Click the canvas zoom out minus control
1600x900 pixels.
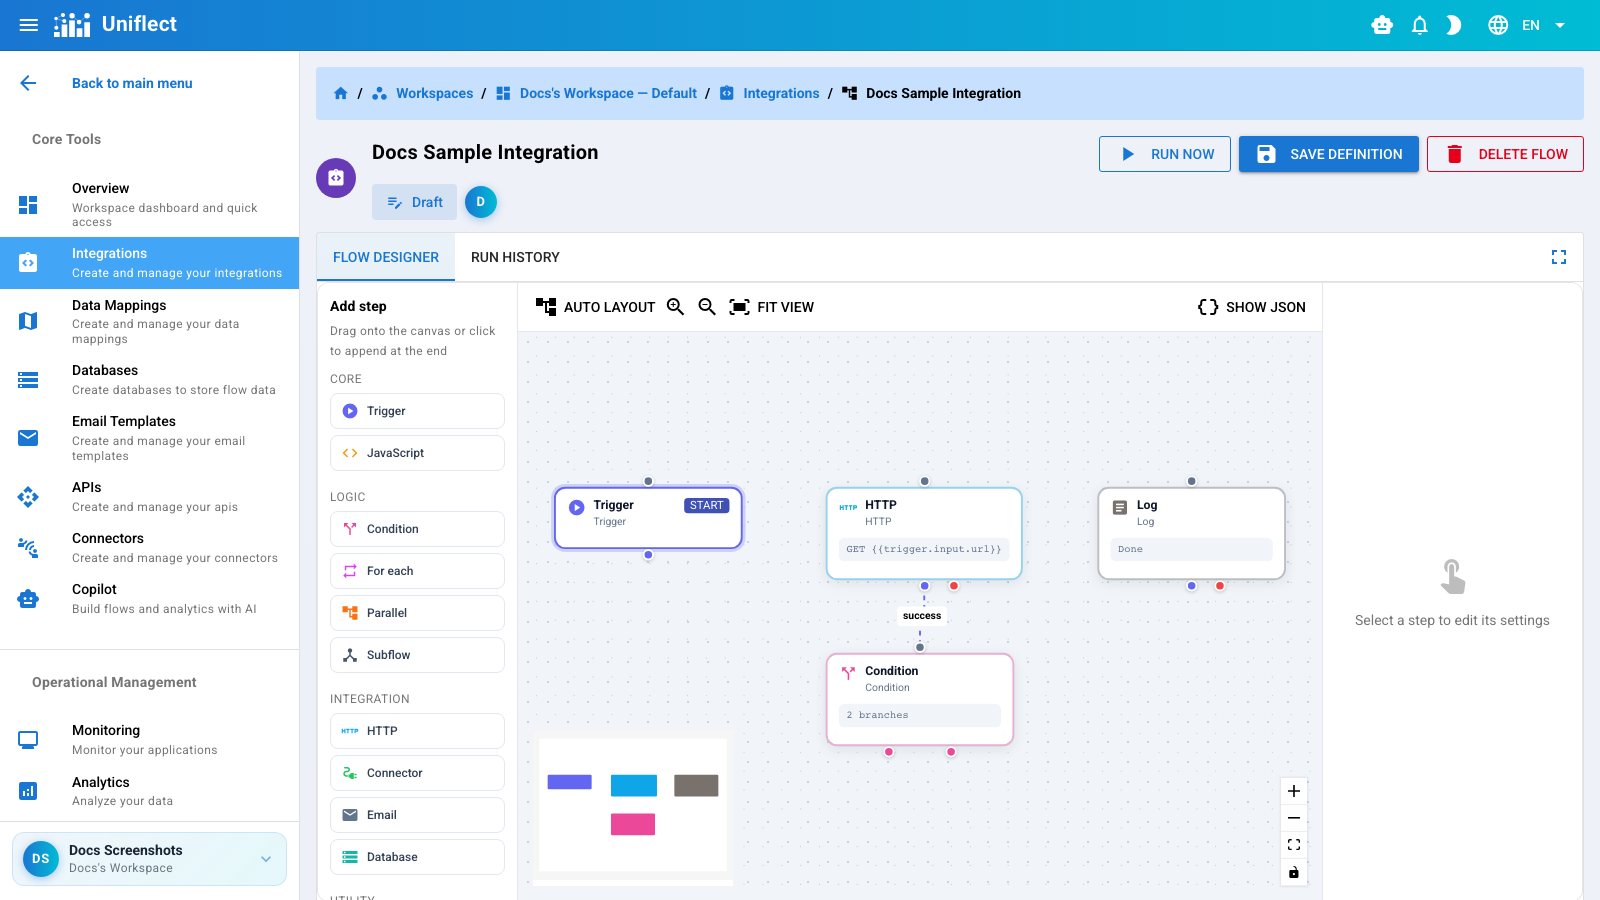click(1294, 818)
